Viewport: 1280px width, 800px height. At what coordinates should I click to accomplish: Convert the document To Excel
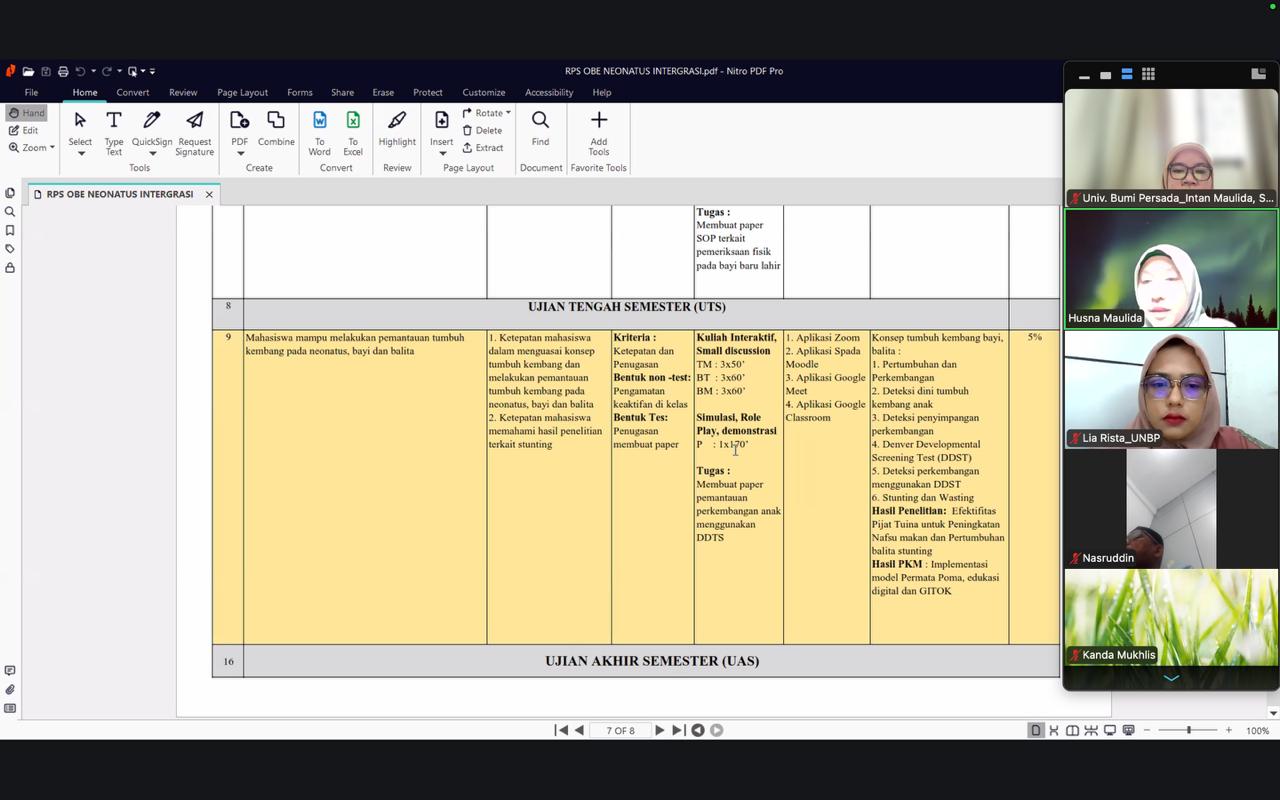[353, 132]
